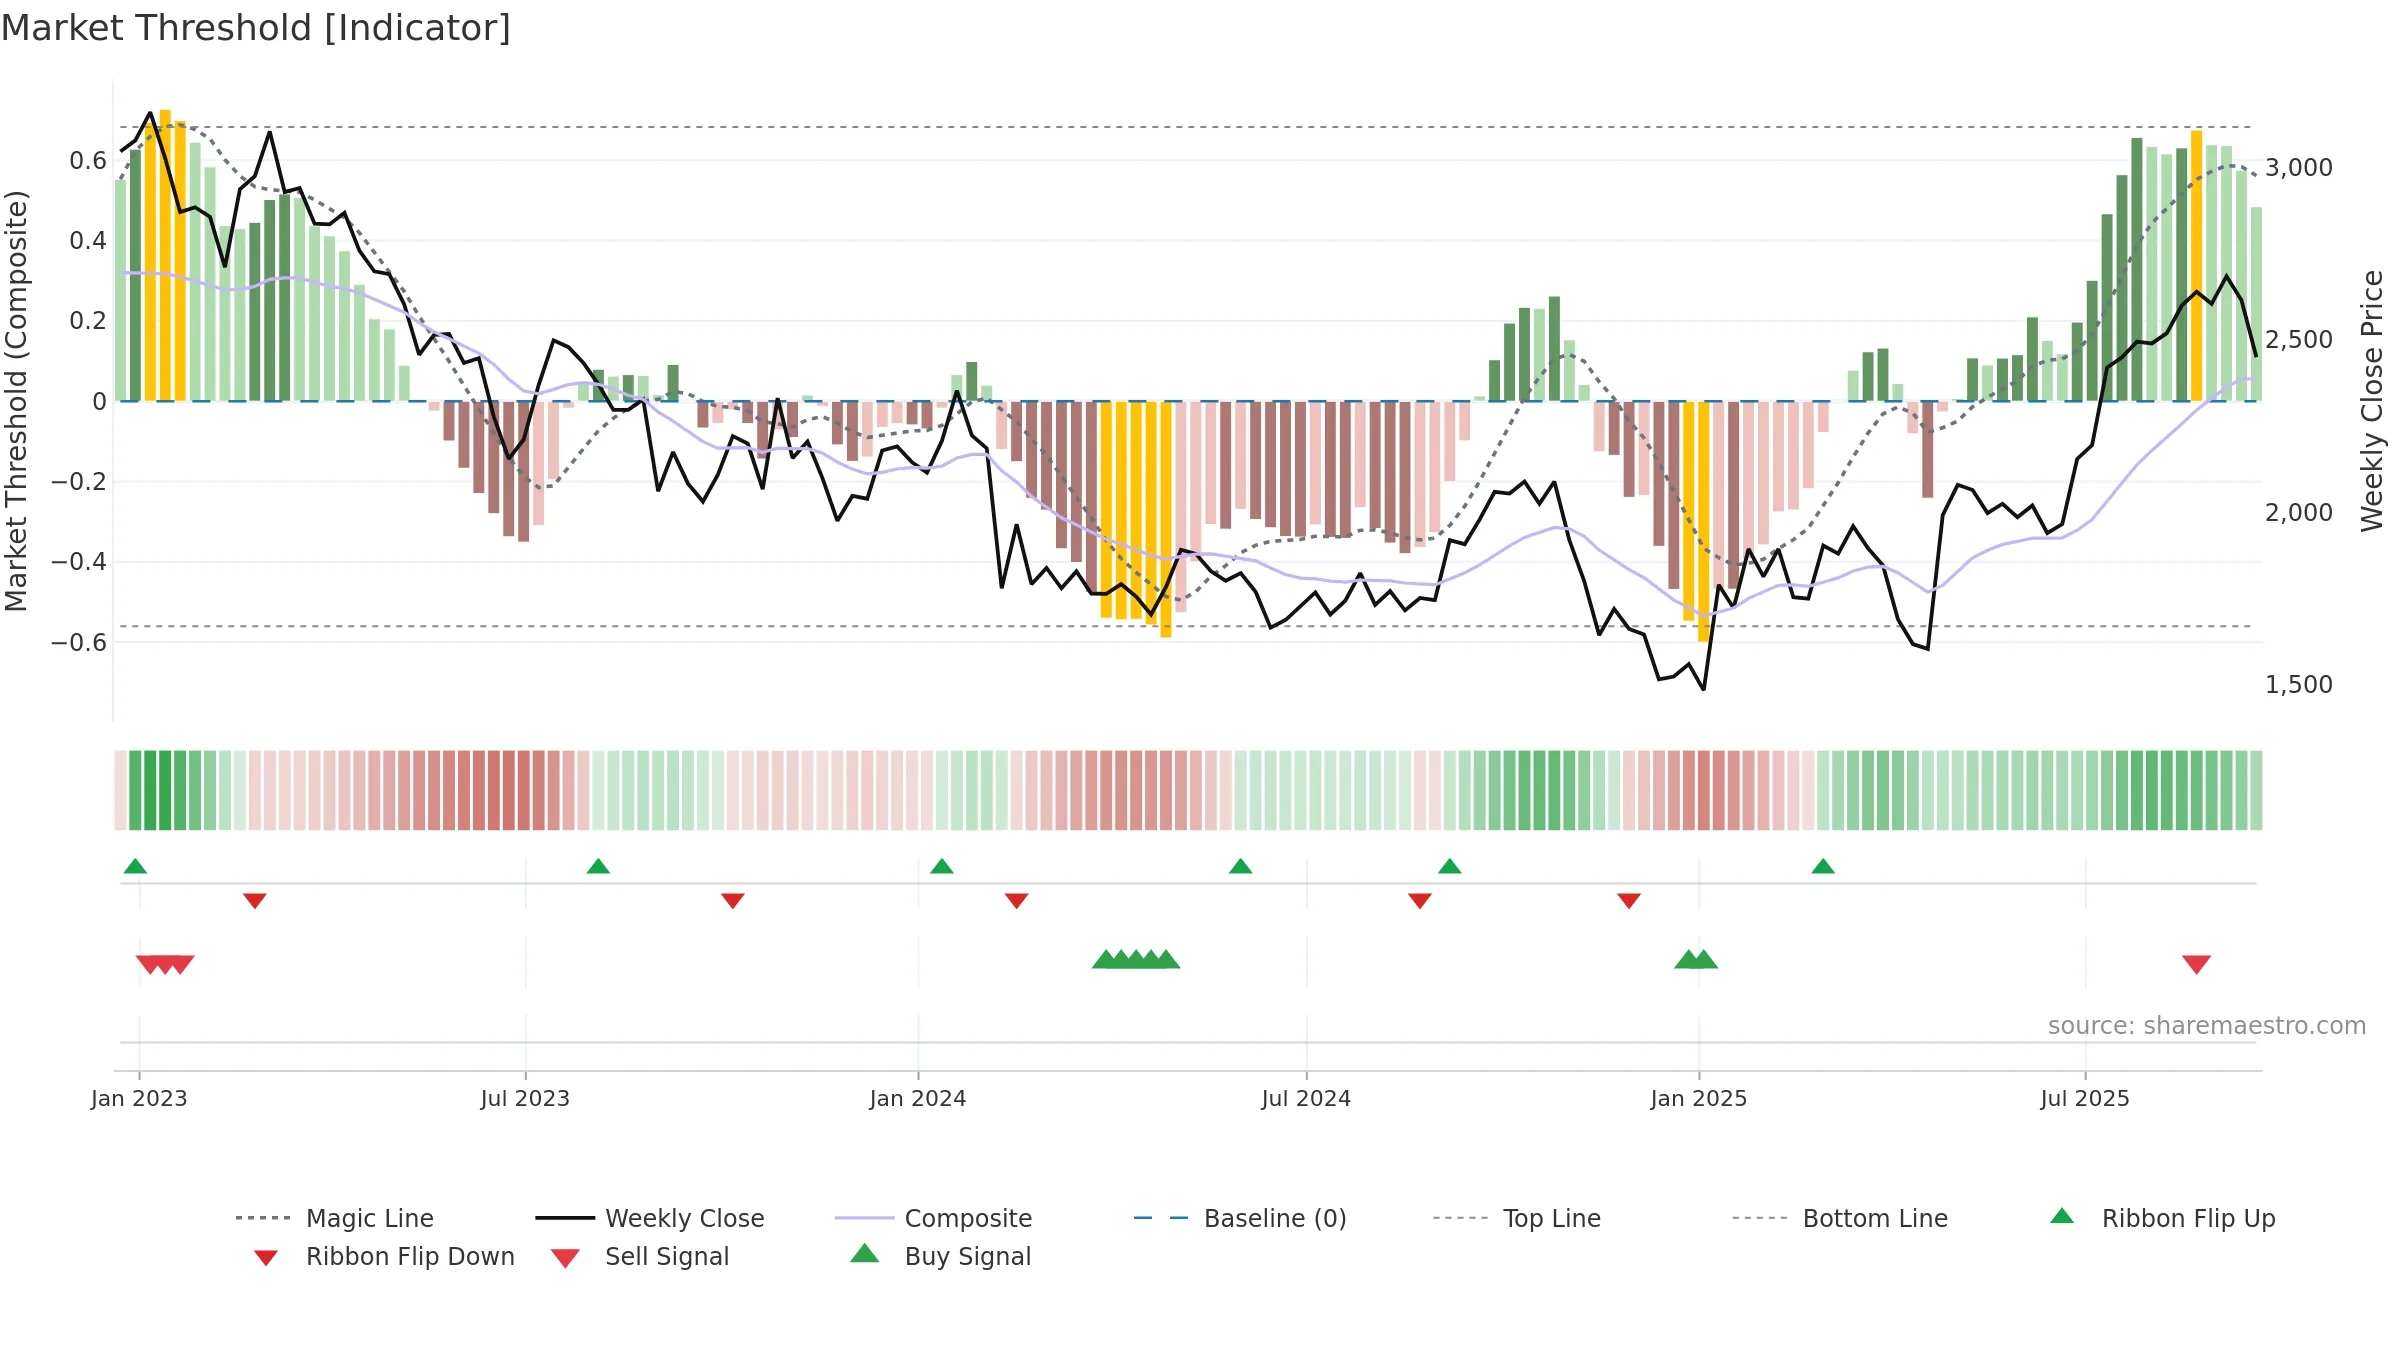Click the Ribbon Flip Down marker near Oct 2023
Image resolution: width=2400 pixels, height=1350 pixels.
tap(733, 901)
